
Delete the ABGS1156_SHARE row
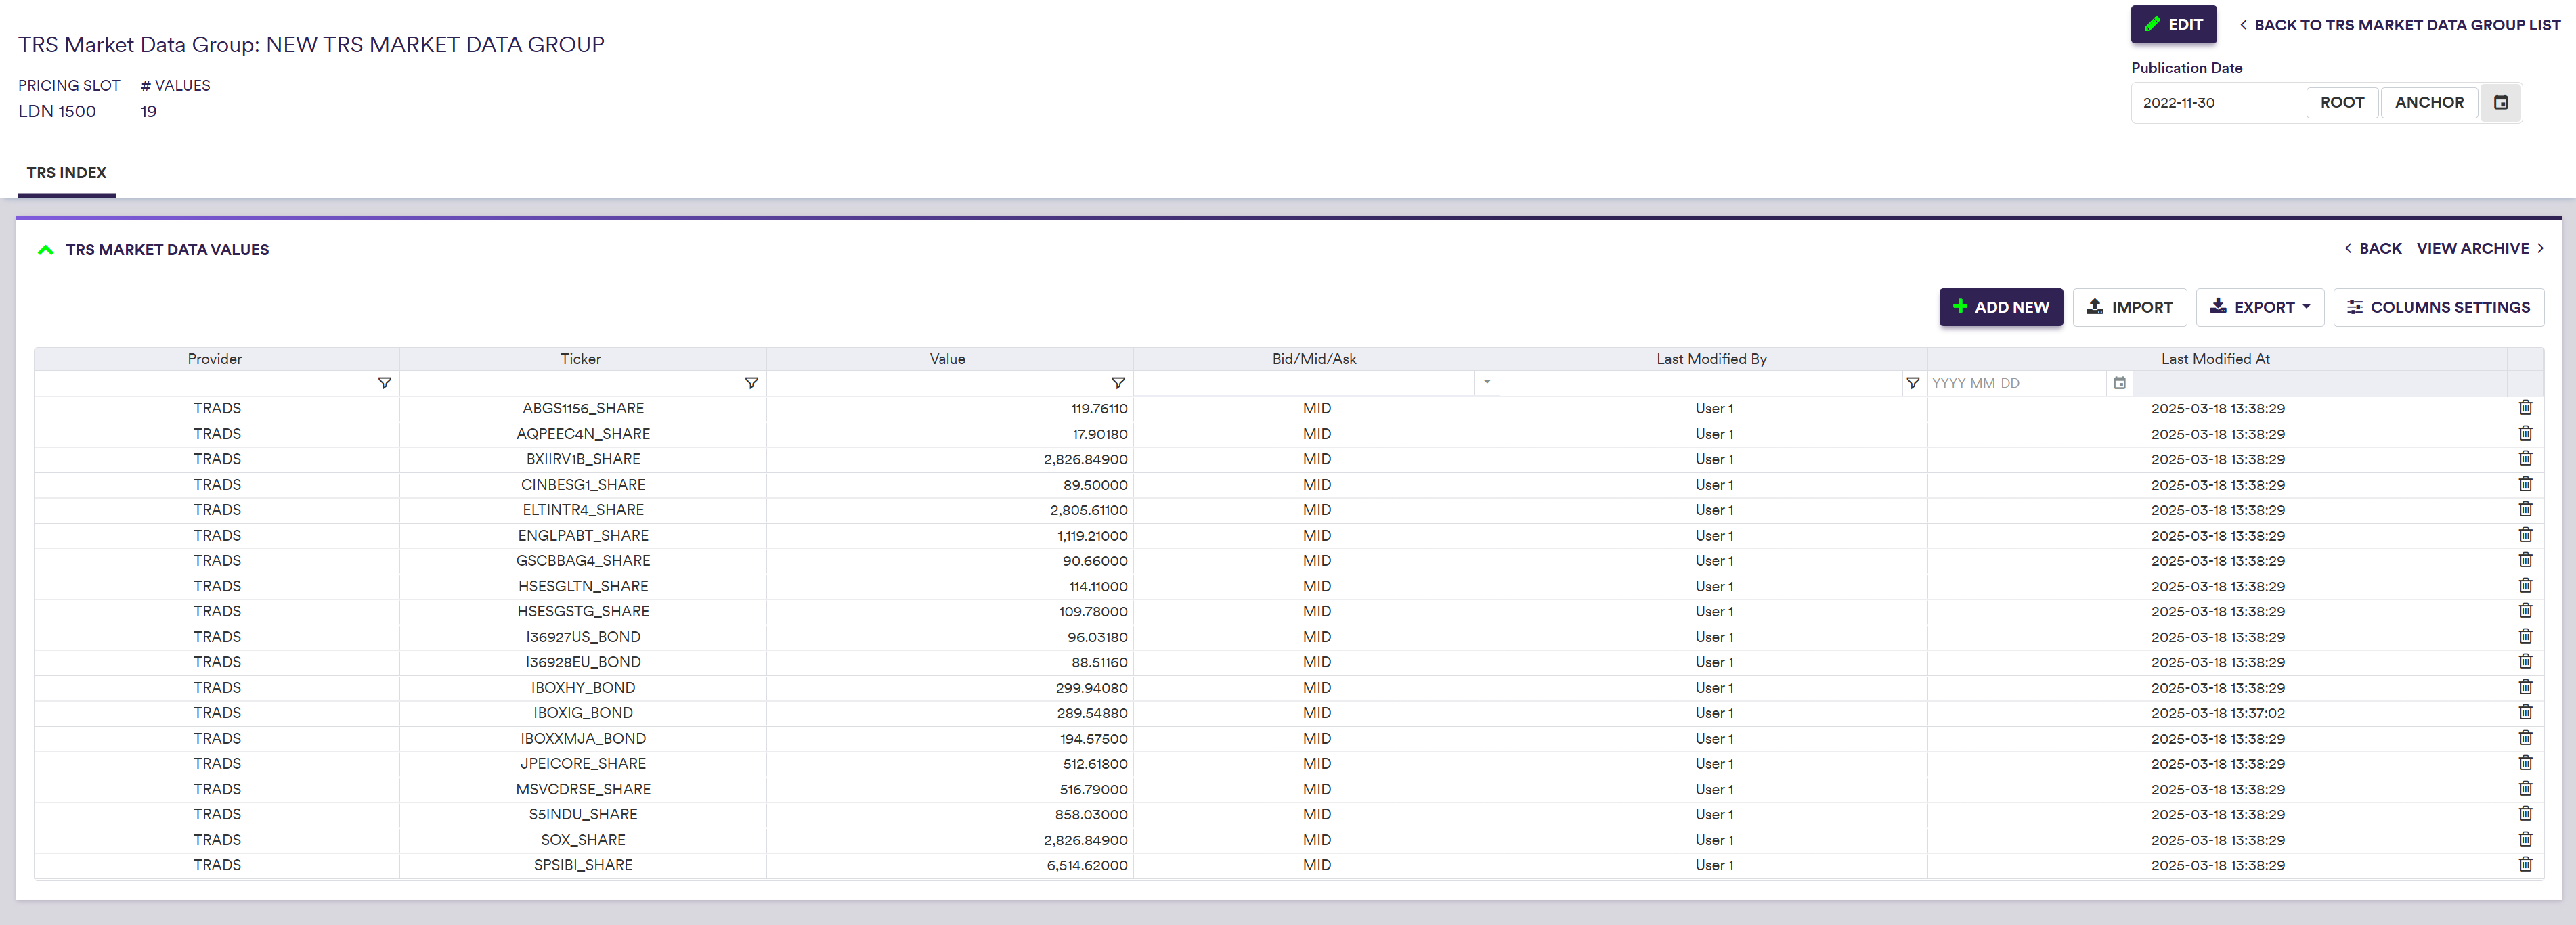point(2525,408)
